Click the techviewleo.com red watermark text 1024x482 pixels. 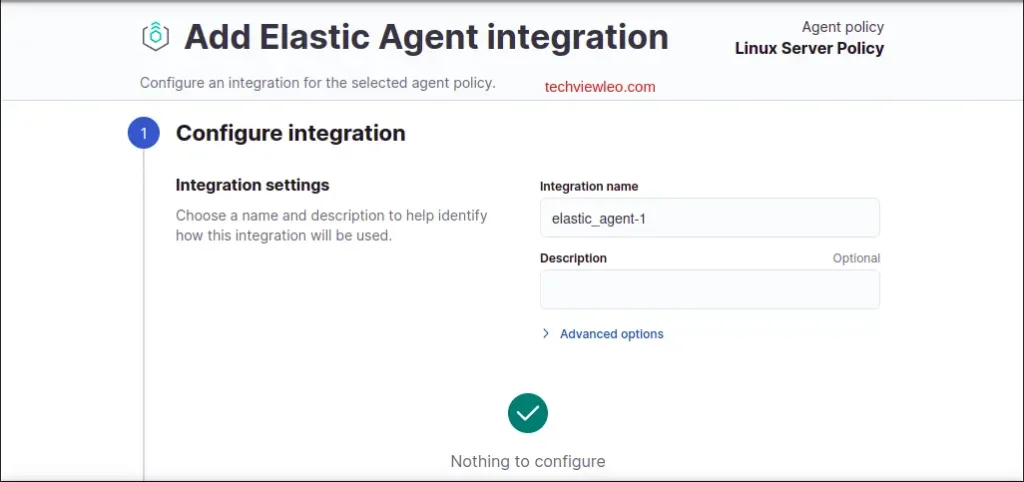tap(600, 87)
